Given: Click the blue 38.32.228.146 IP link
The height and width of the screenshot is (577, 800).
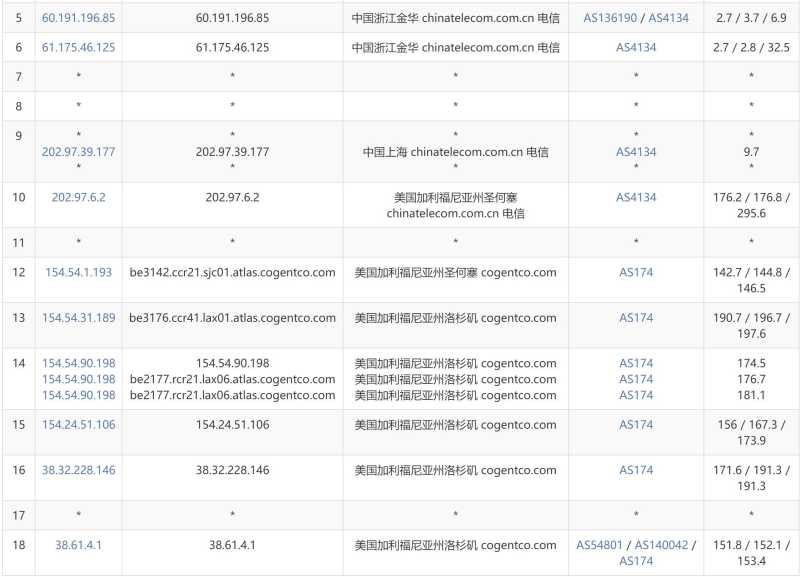Looking at the screenshot, I should (78, 470).
